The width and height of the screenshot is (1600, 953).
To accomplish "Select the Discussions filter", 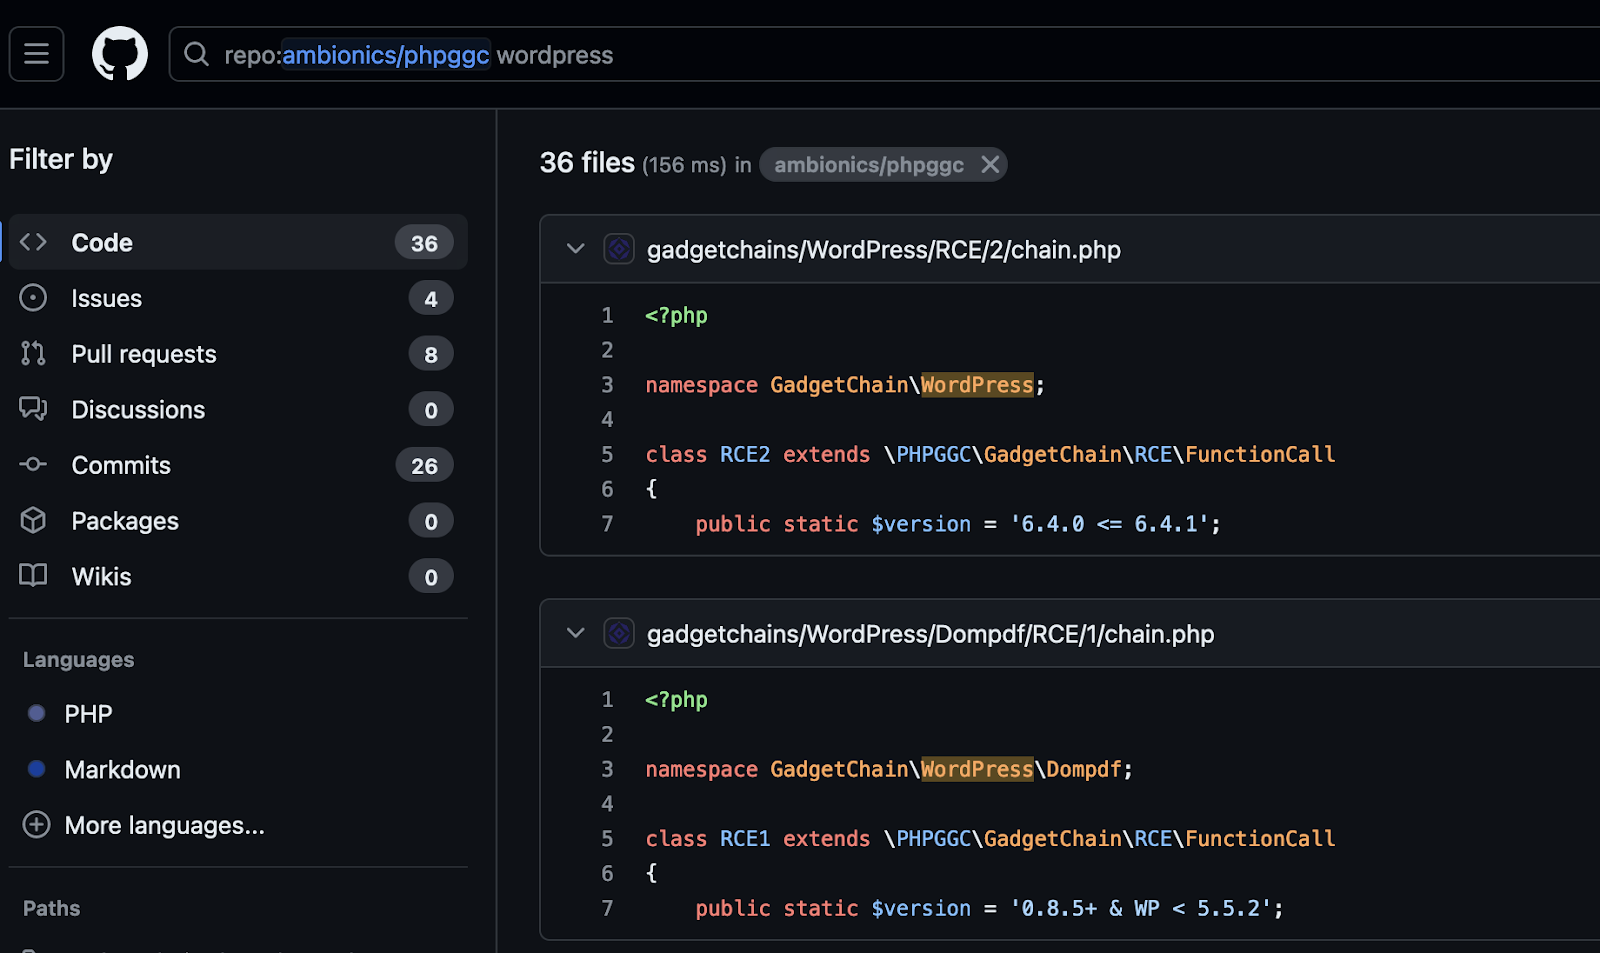I will pos(238,410).
